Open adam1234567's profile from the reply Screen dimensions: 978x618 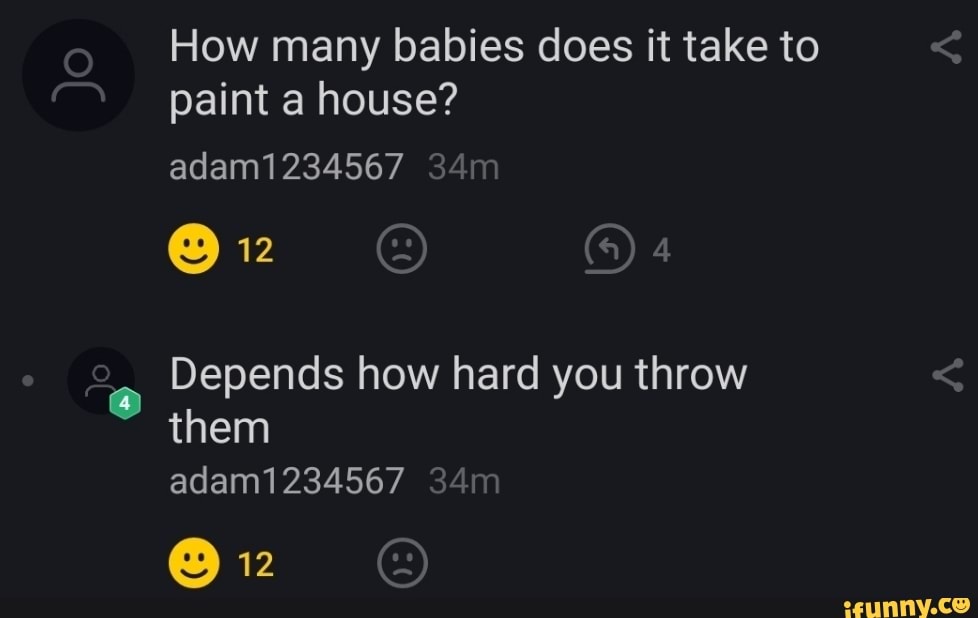[286, 480]
